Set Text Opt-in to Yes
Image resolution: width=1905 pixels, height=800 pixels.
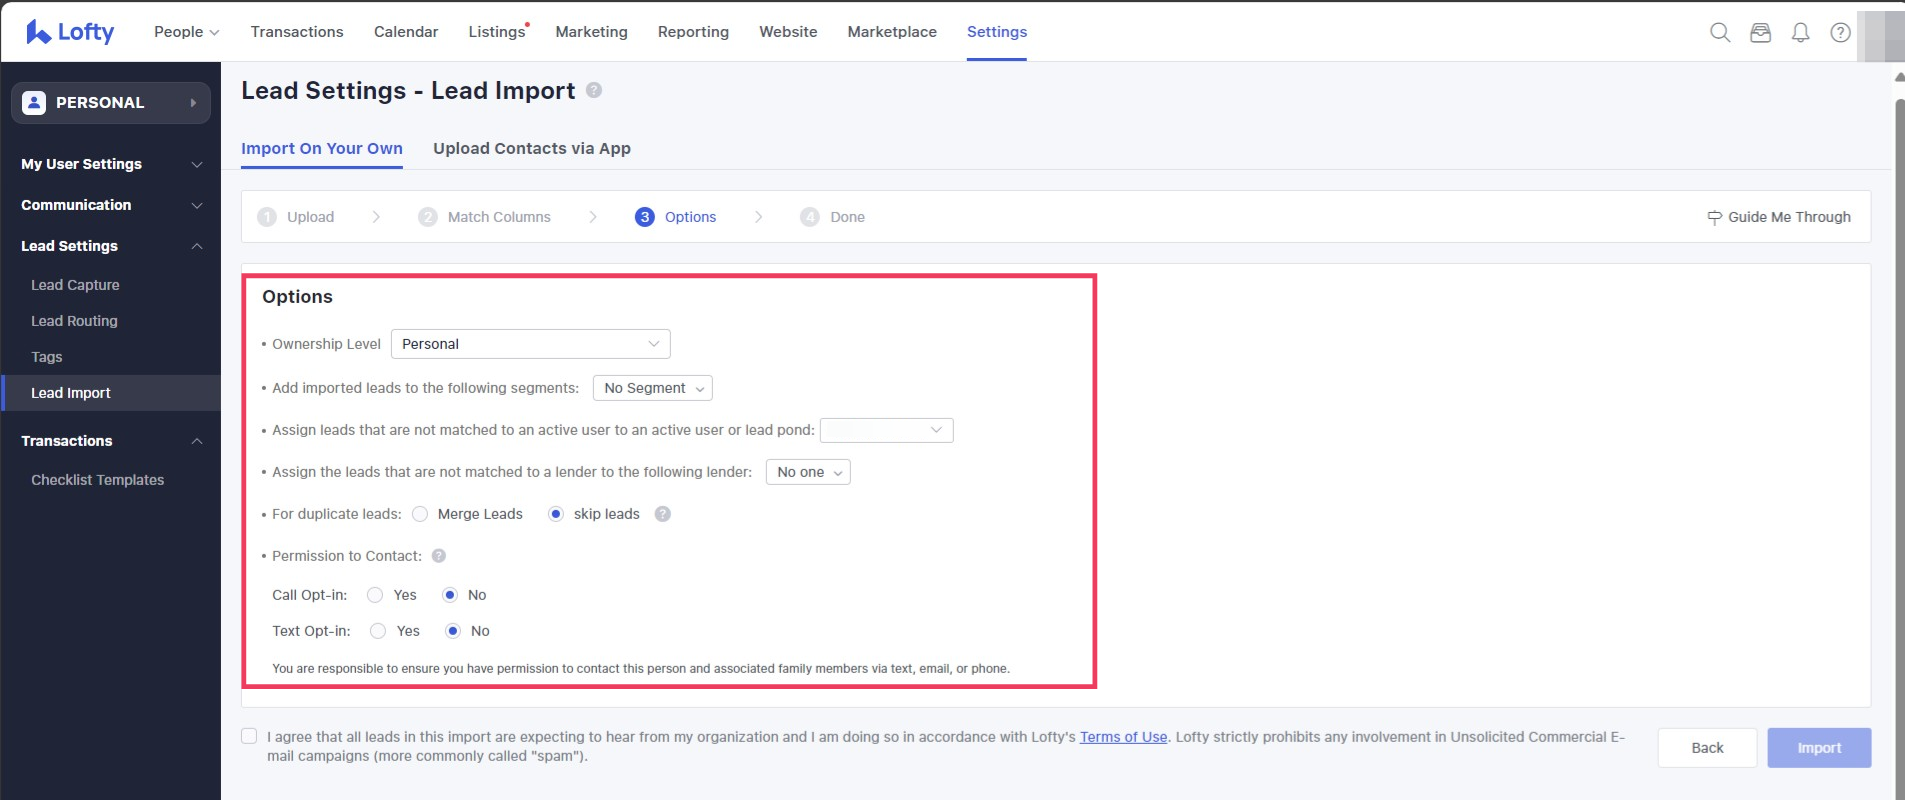tap(378, 631)
